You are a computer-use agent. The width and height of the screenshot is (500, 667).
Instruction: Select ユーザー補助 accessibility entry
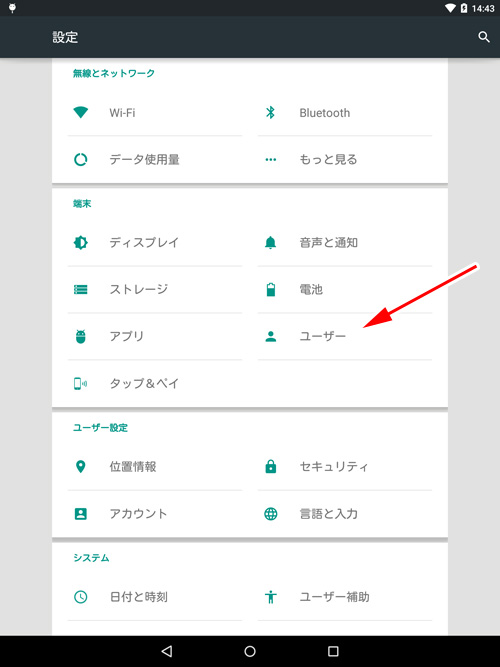click(x=345, y=597)
